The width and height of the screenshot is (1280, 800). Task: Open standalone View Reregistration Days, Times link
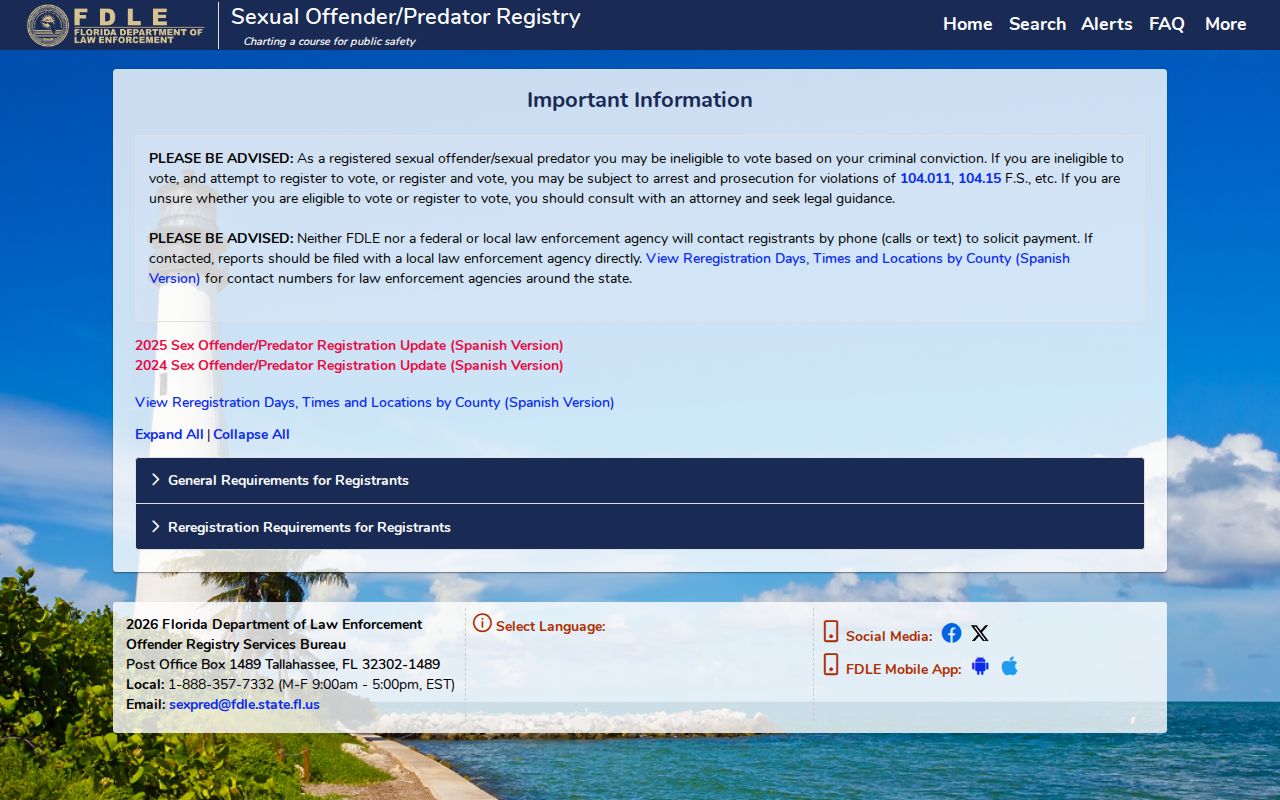point(317,402)
